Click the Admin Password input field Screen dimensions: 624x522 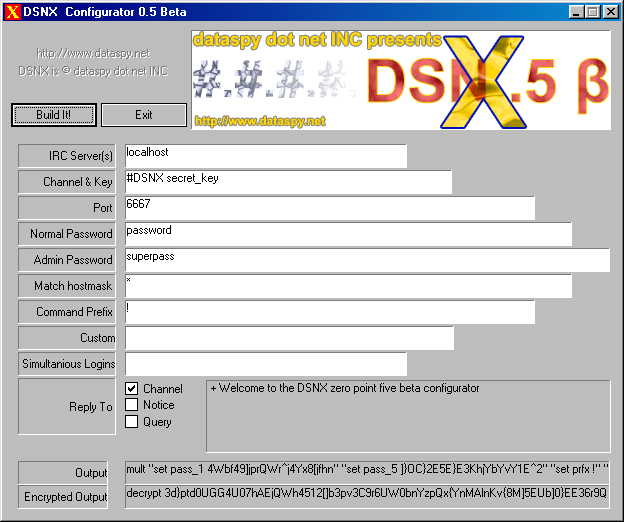[366, 260]
